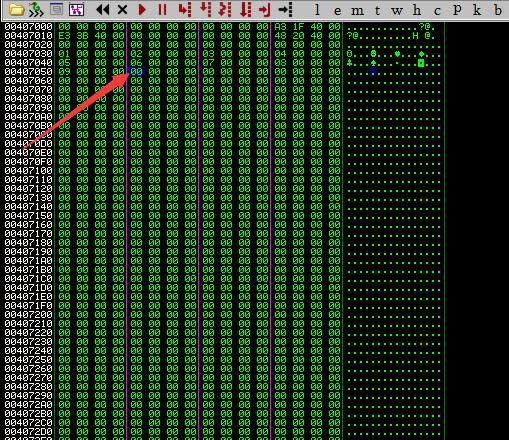Screen dimensions: 509x440
Task: Open Threads window via 't' button
Action: click(377, 10)
